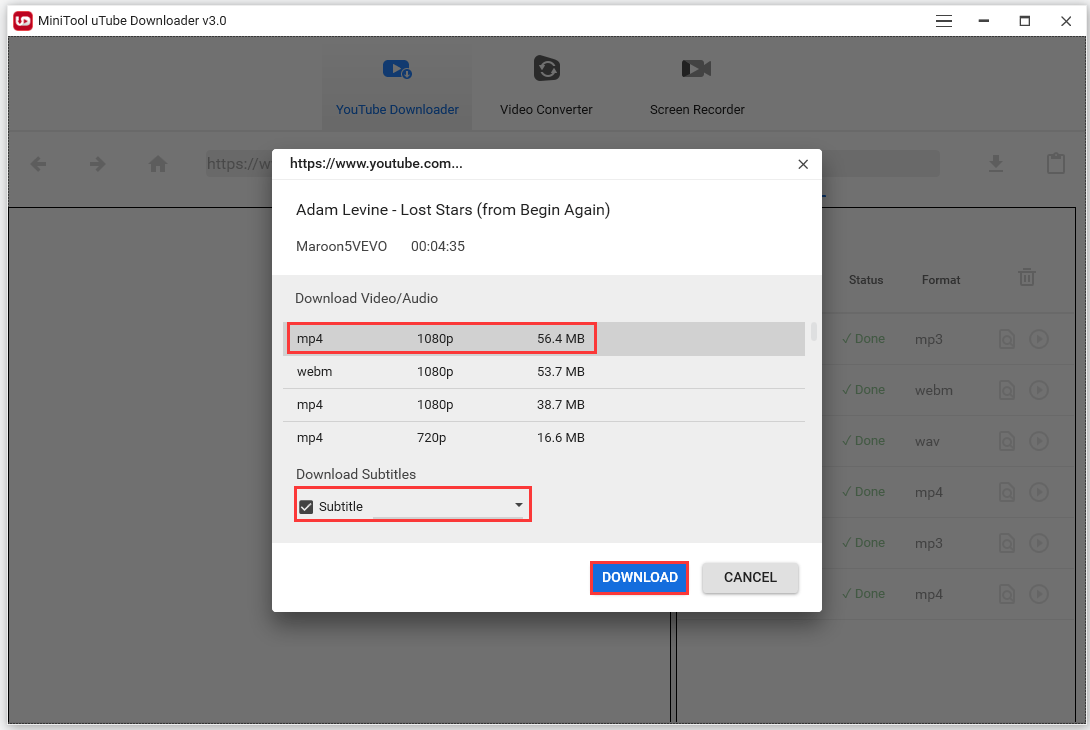1090x730 pixels.
Task: Open the hamburger menu in title bar
Action: pyautogui.click(x=943, y=20)
